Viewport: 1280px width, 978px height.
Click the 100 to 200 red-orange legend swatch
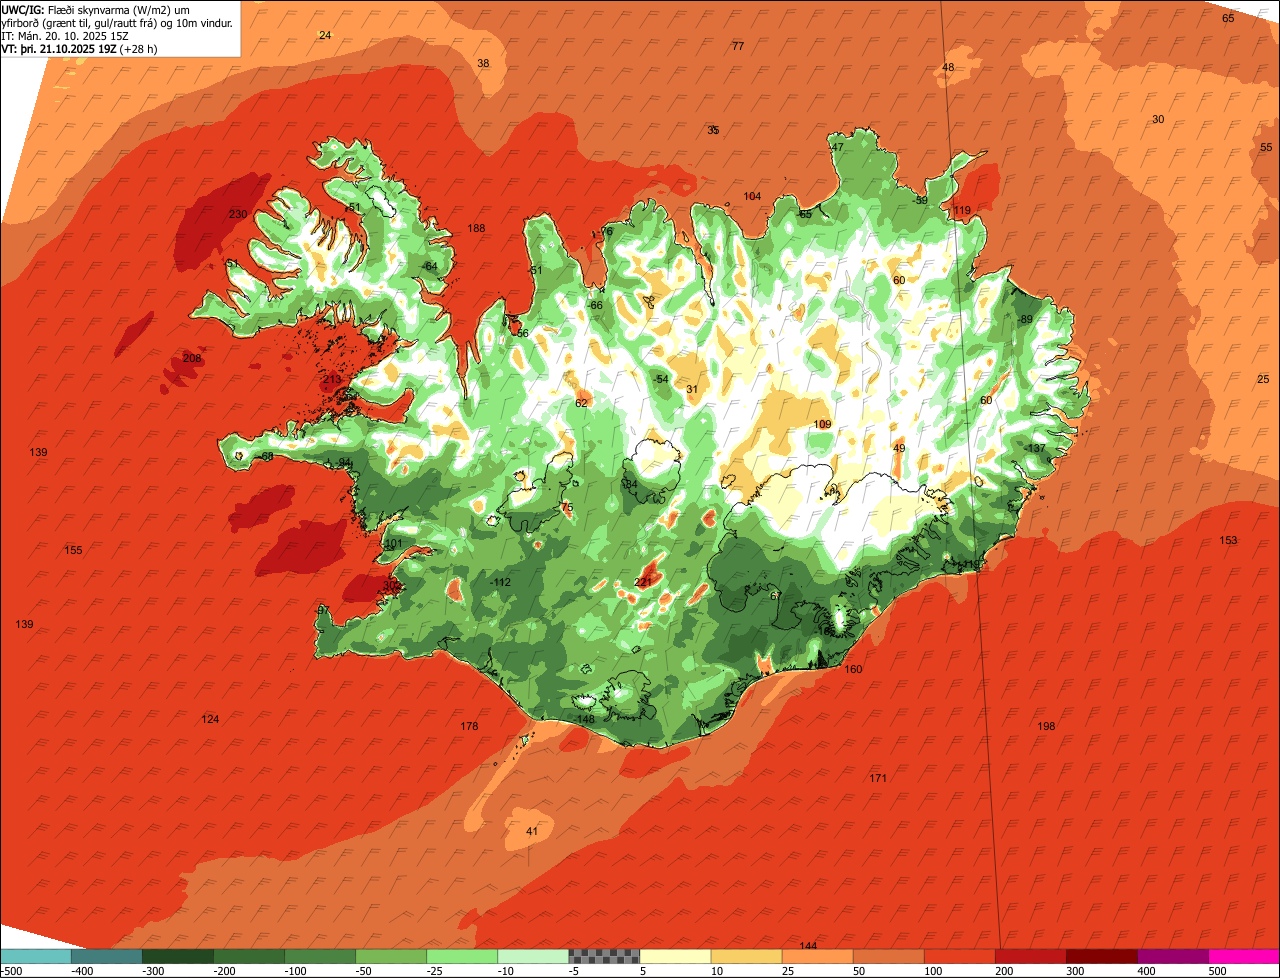pyautogui.click(x=958, y=956)
